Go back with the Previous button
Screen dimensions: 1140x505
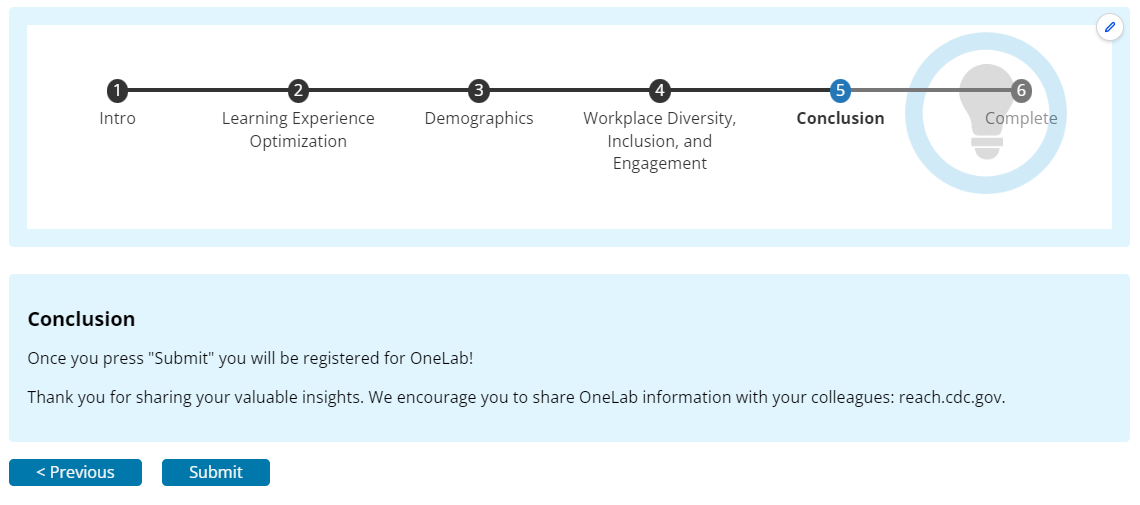coord(75,472)
